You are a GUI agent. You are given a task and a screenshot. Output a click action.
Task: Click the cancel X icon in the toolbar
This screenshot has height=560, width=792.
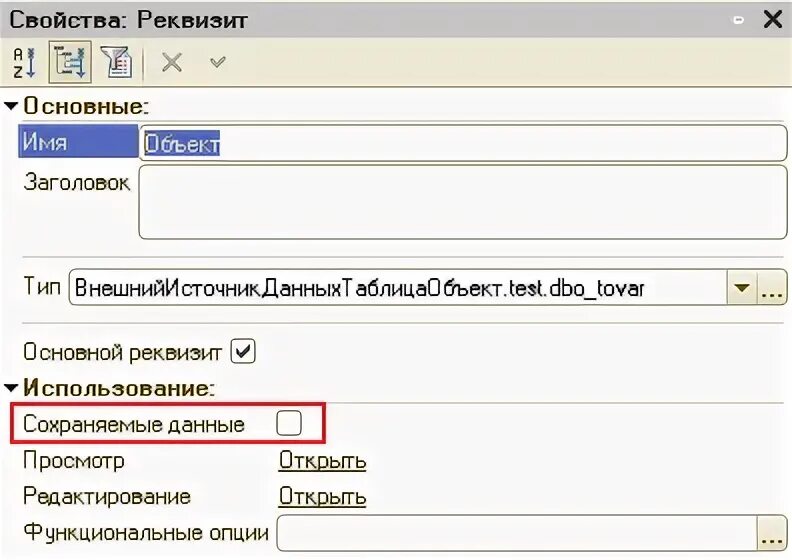[x=172, y=63]
